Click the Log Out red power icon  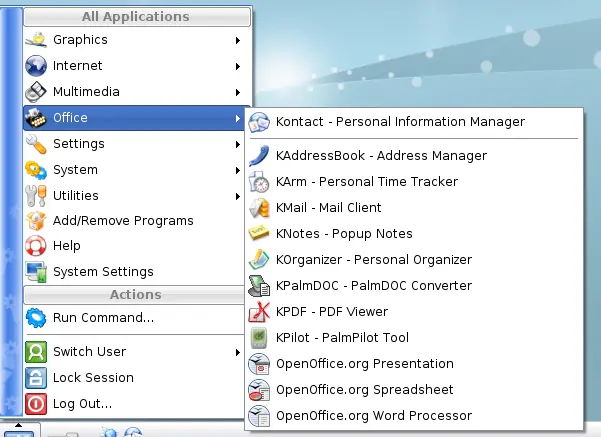point(36,404)
